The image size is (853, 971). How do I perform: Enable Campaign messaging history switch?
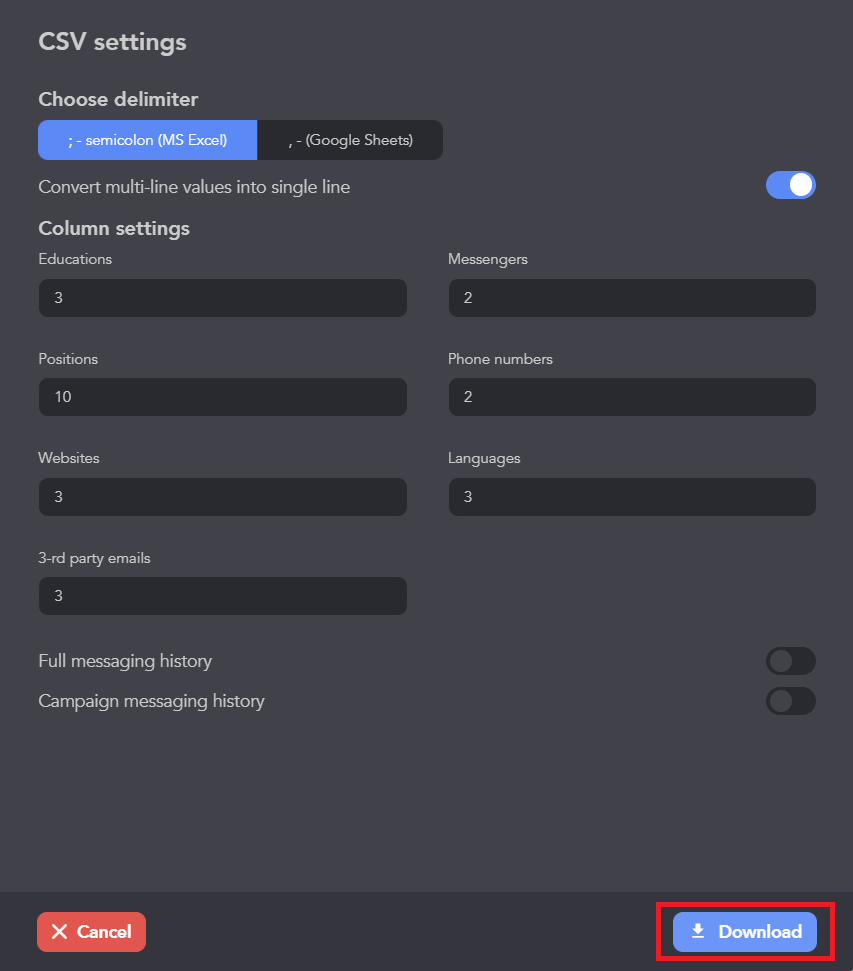point(790,701)
